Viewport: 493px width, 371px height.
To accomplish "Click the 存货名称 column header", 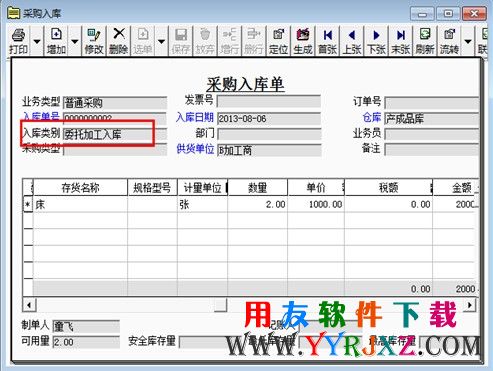I will (x=80, y=188).
